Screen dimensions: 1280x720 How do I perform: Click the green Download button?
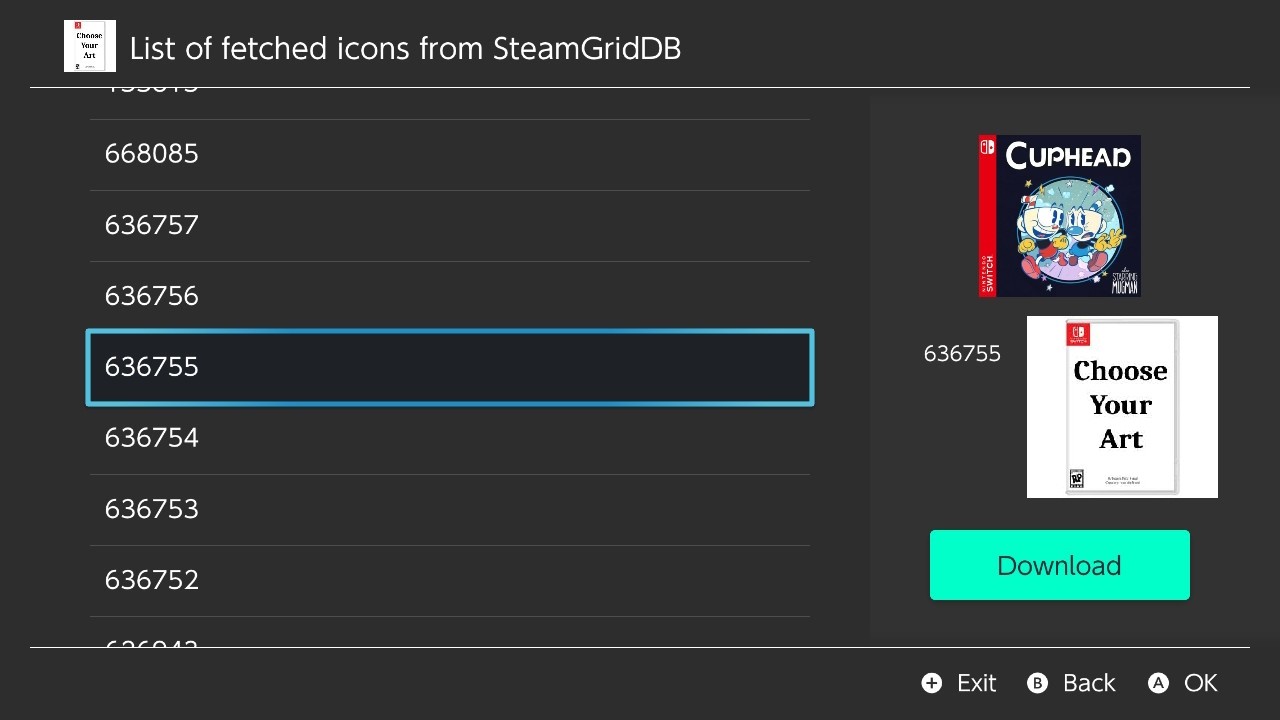1060,565
